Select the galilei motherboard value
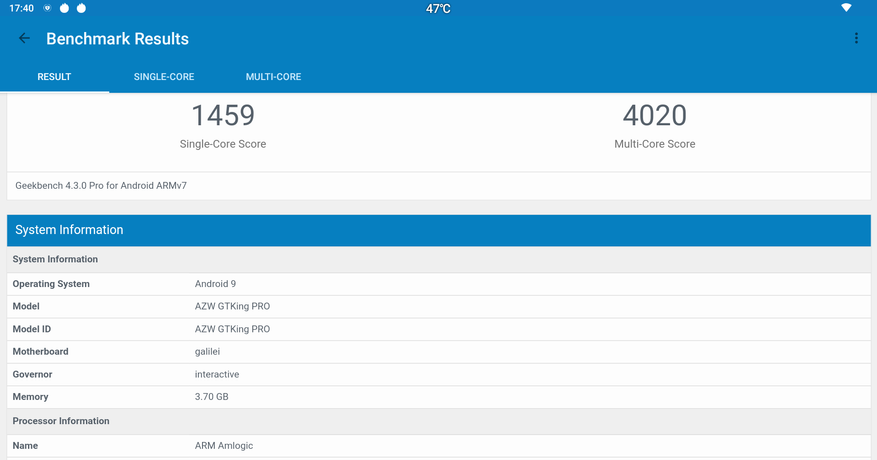The width and height of the screenshot is (877, 460). coord(207,351)
